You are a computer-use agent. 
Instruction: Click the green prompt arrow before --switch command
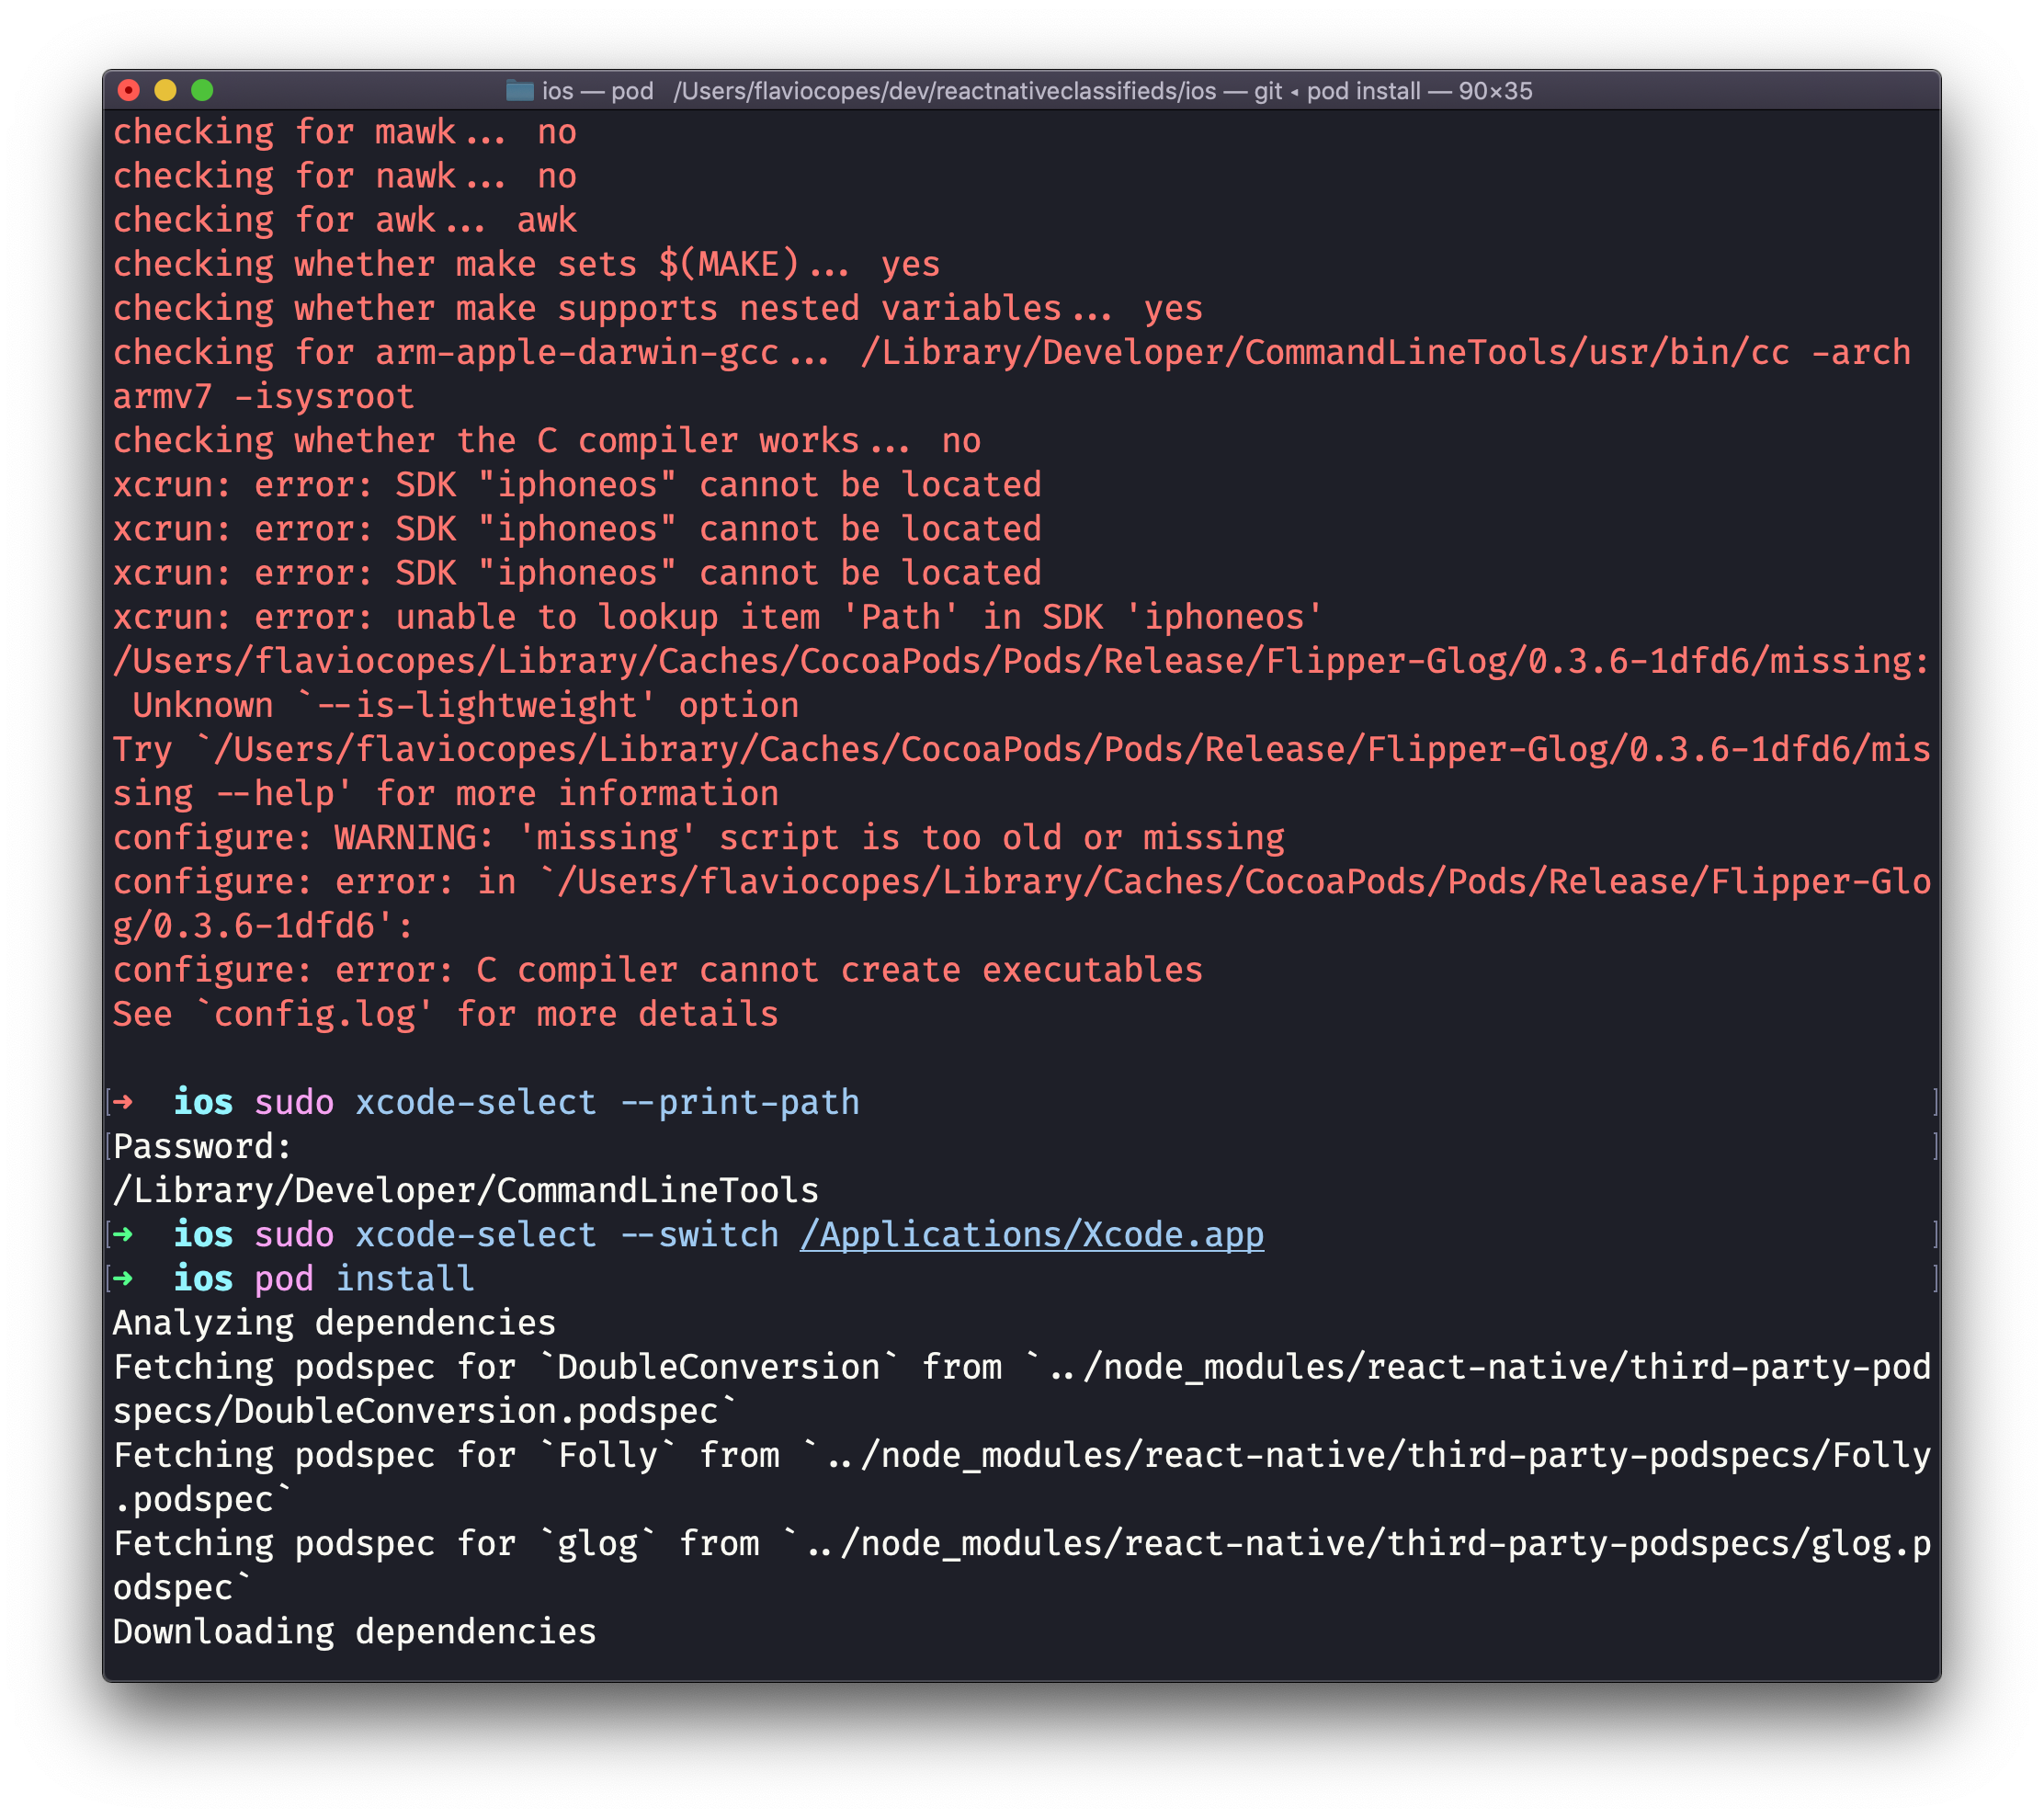[x=123, y=1234]
